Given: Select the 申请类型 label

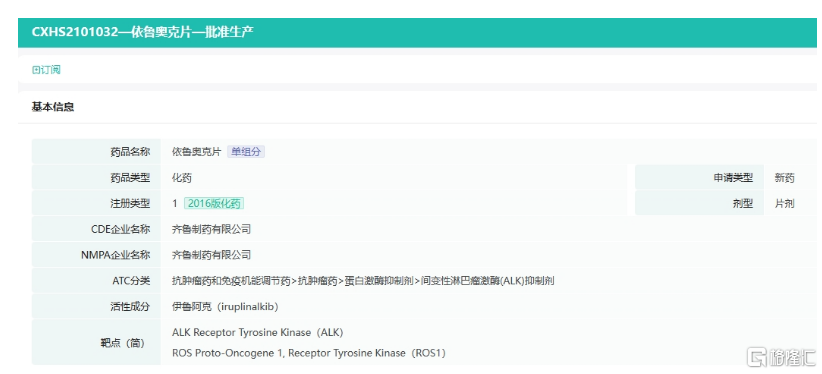Looking at the screenshot, I should click(733, 178).
